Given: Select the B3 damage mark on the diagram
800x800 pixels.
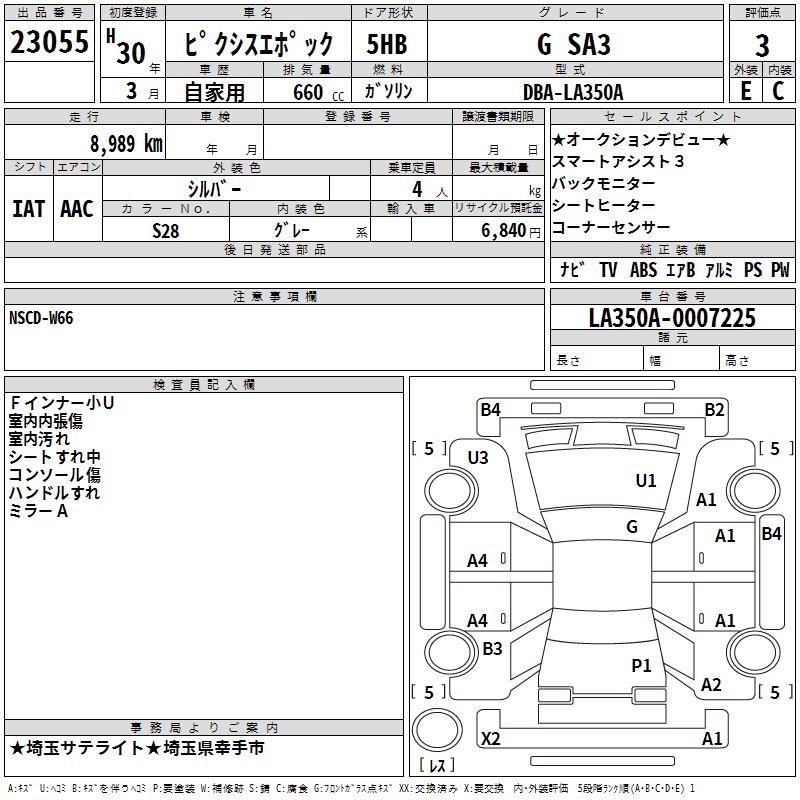Looking at the screenshot, I should coord(492,649).
